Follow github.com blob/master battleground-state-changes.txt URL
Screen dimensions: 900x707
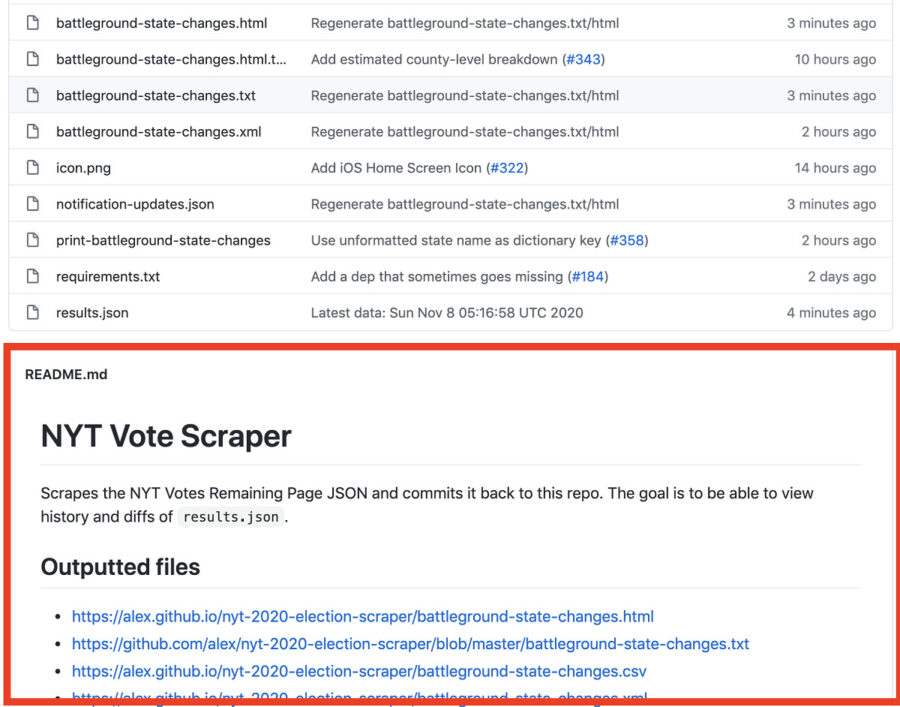(x=410, y=644)
